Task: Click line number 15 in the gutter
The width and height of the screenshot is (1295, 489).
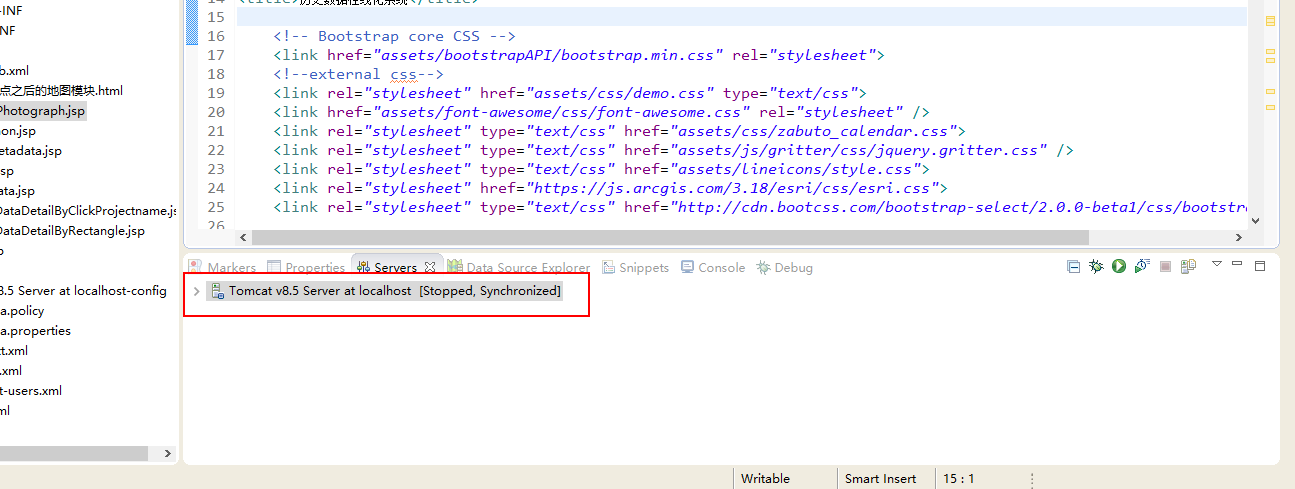Action: [x=216, y=18]
